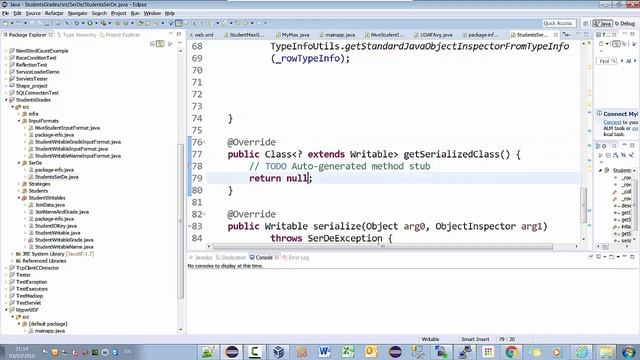
Task: Switch to the web.xml editor tab
Action: coord(202,35)
